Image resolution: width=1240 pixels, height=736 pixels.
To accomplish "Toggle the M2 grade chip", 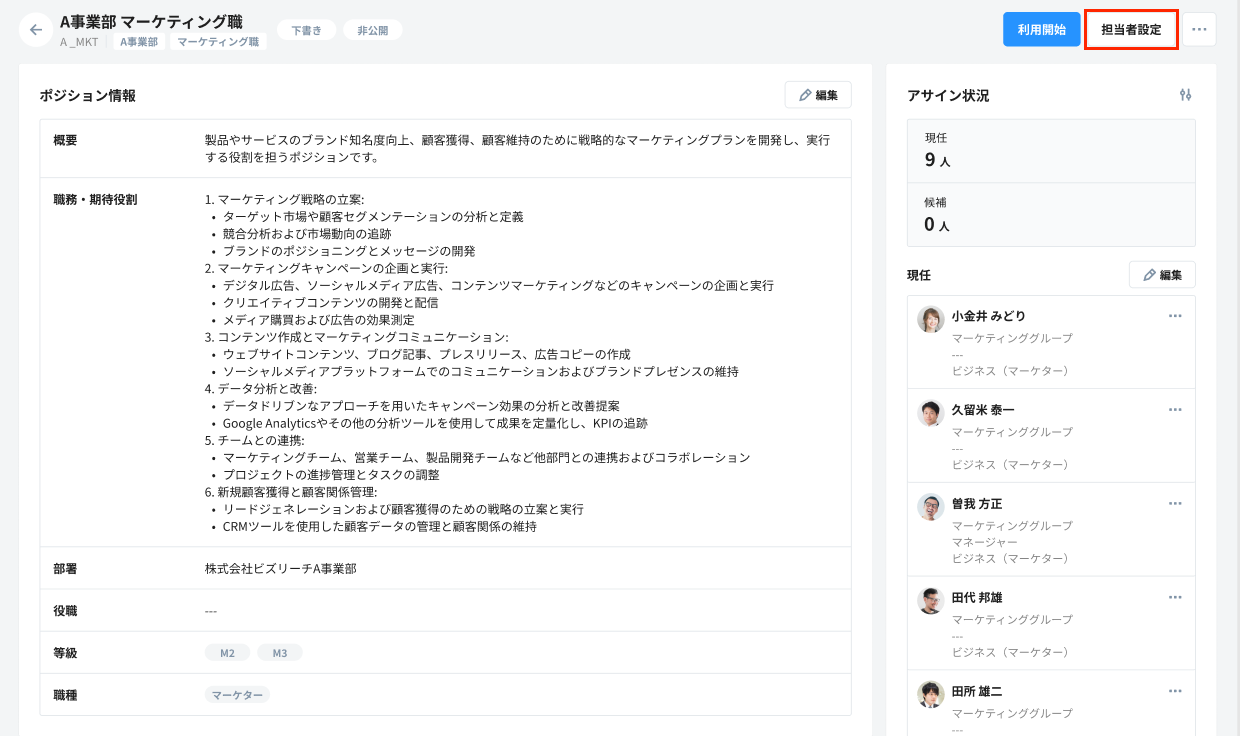I will tap(227, 652).
